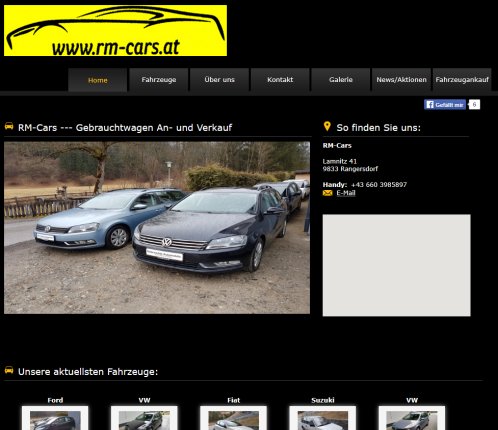The image size is (498, 430).
Task: Open the Galerie tab
Action: click(341, 80)
